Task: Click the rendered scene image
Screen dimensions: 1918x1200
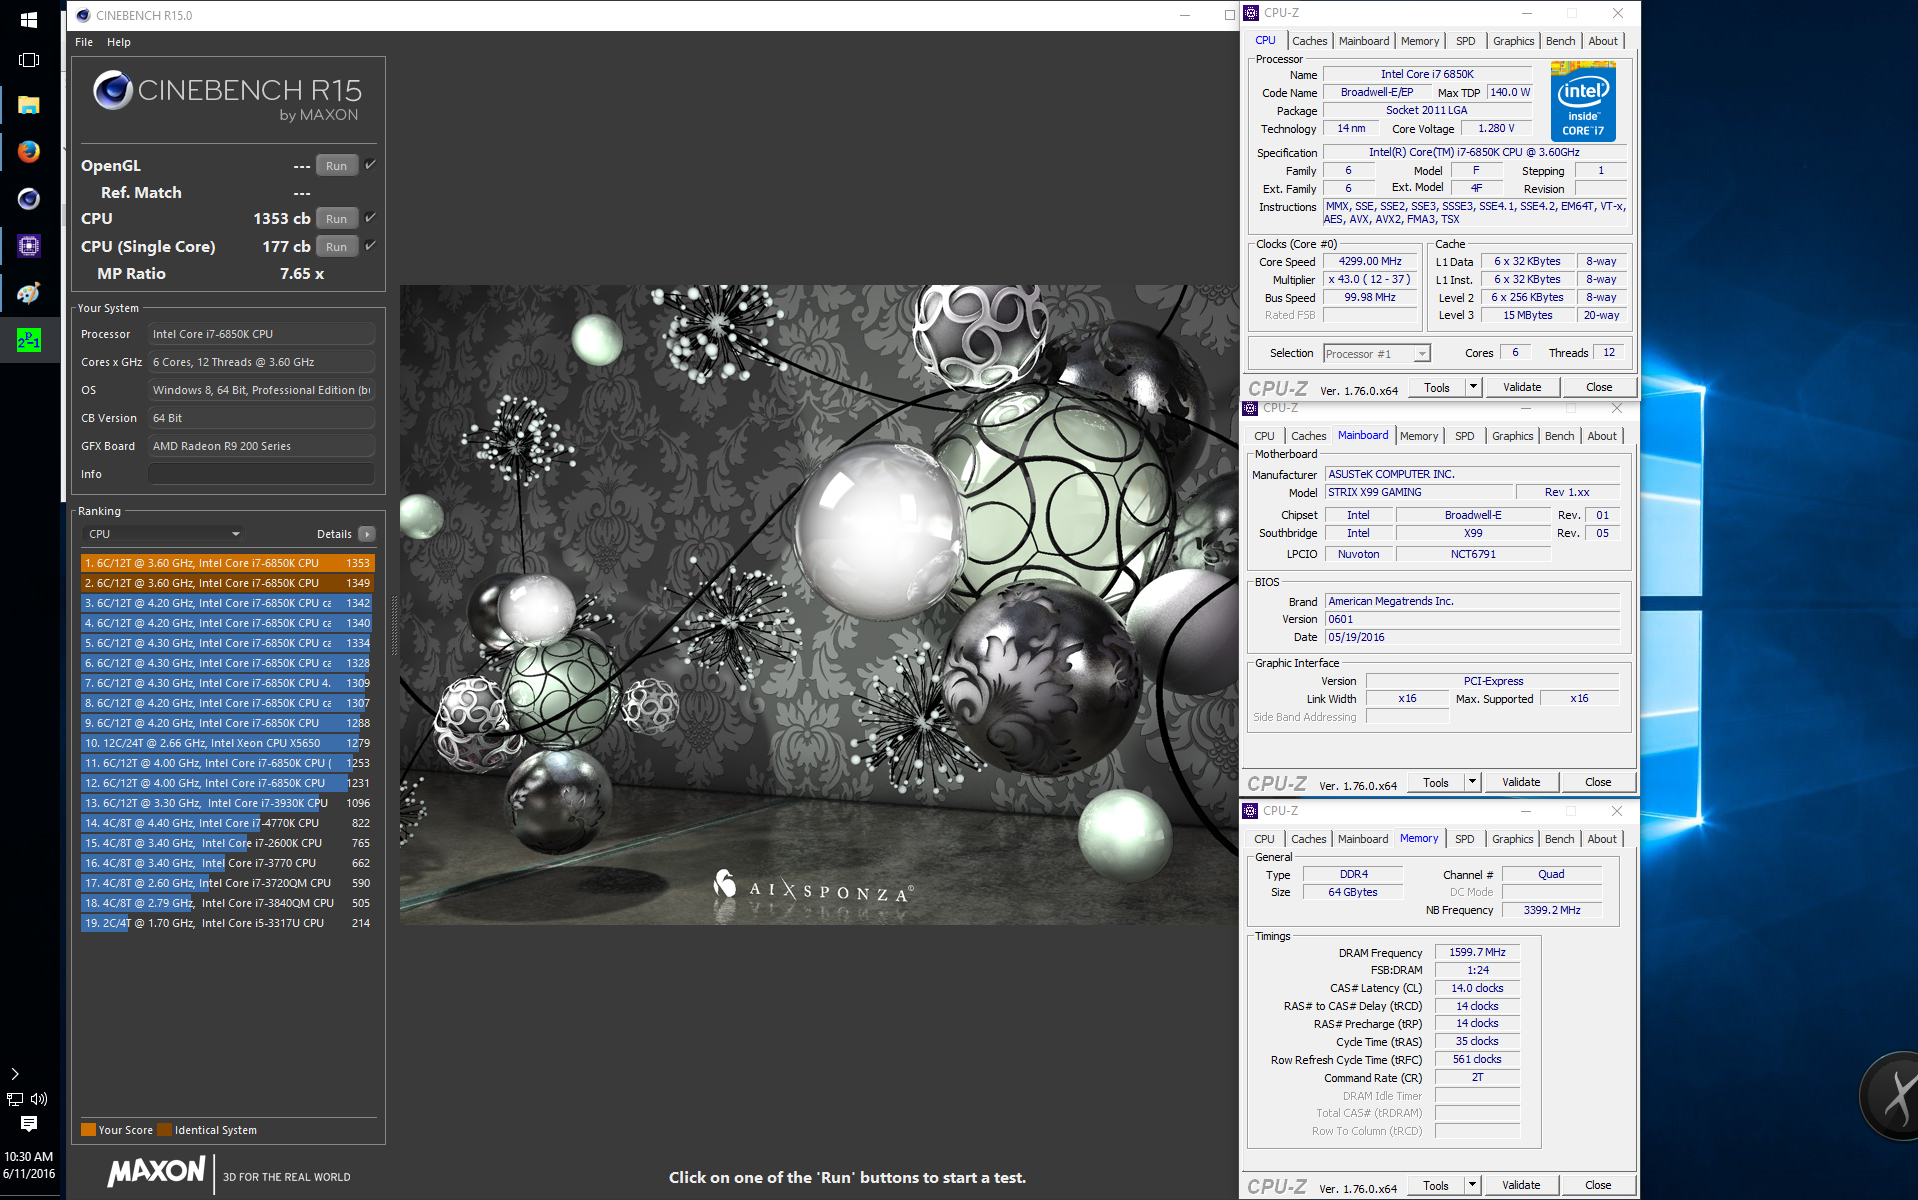Action: tap(819, 605)
